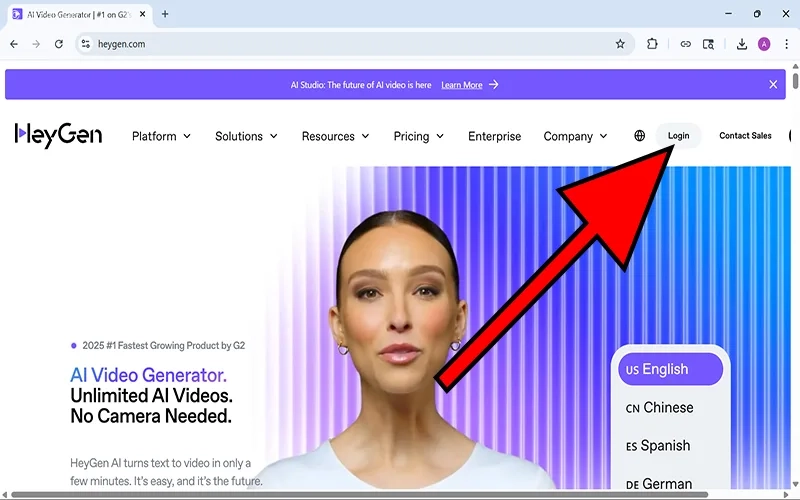Click the purple profile avatar icon

pyautogui.click(x=764, y=44)
